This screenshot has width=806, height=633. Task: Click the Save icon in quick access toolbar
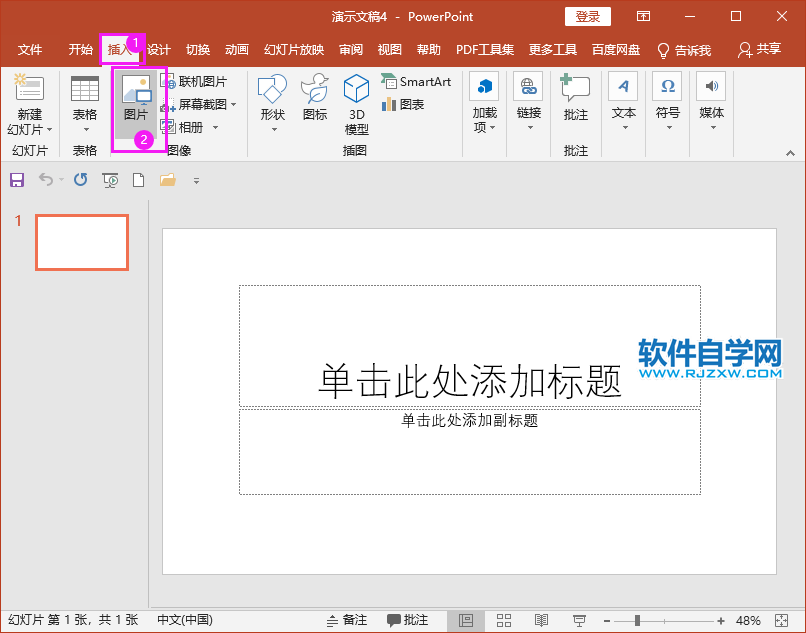coord(17,179)
